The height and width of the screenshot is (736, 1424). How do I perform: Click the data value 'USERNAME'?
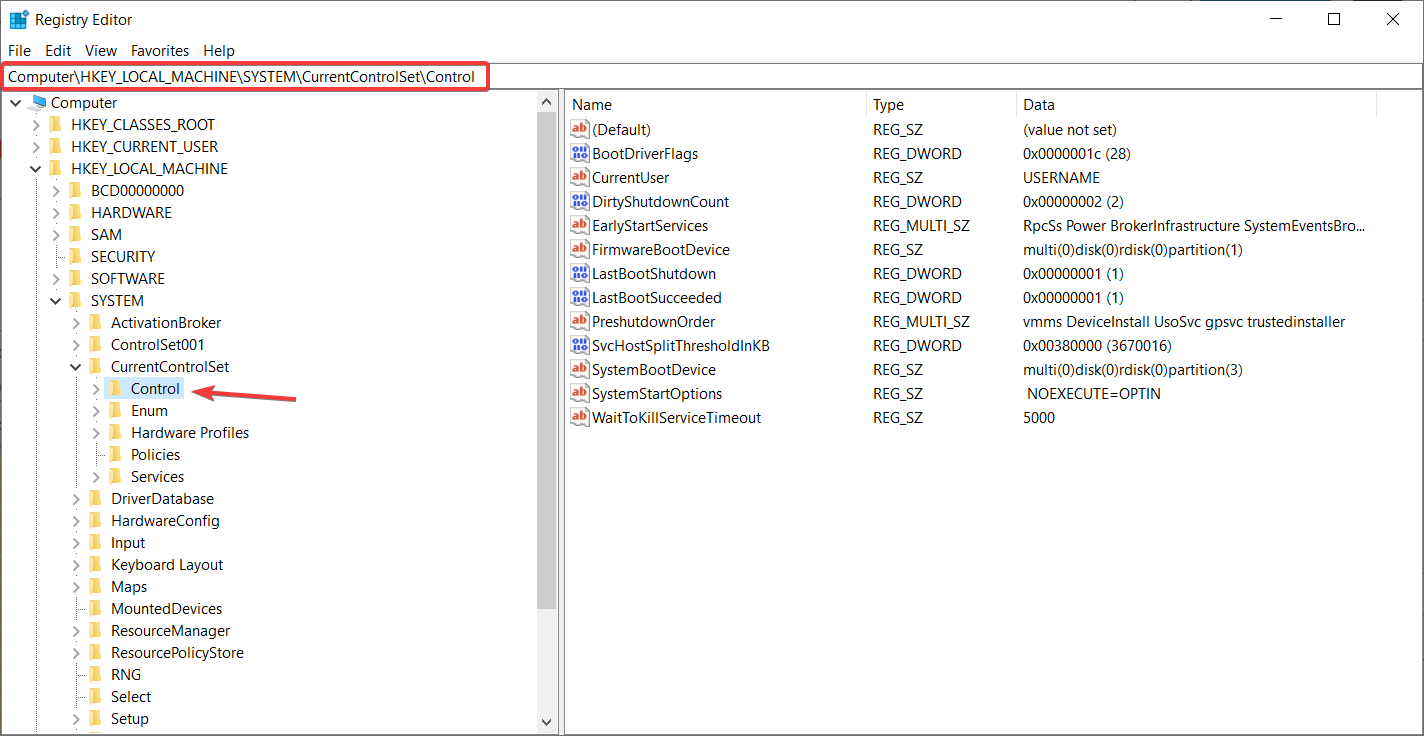pyautogui.click(x=1061, y=177)
